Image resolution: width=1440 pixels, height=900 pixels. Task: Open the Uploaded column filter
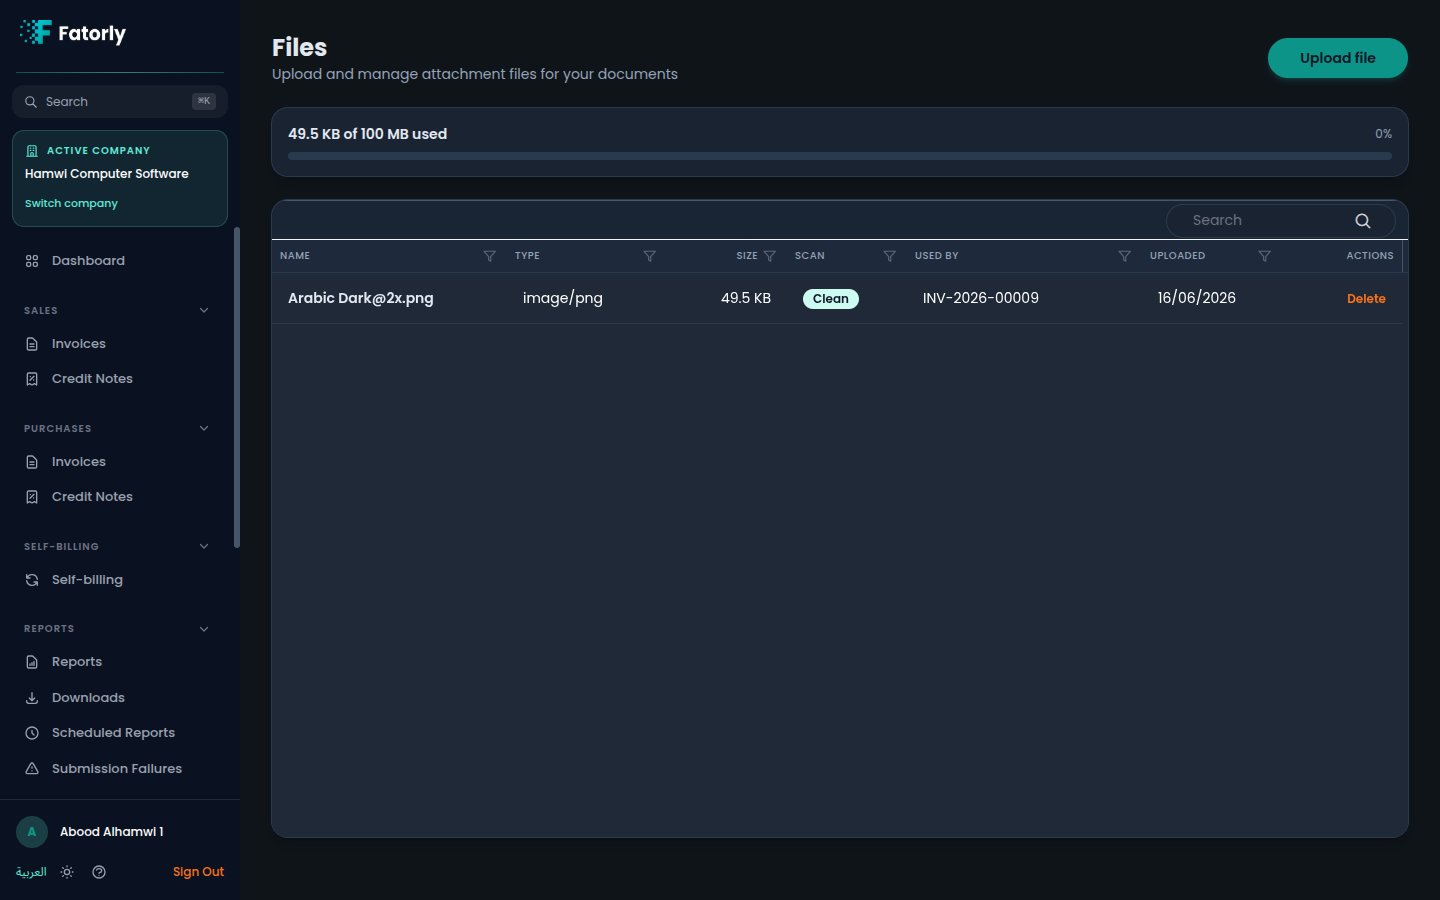1265,256
